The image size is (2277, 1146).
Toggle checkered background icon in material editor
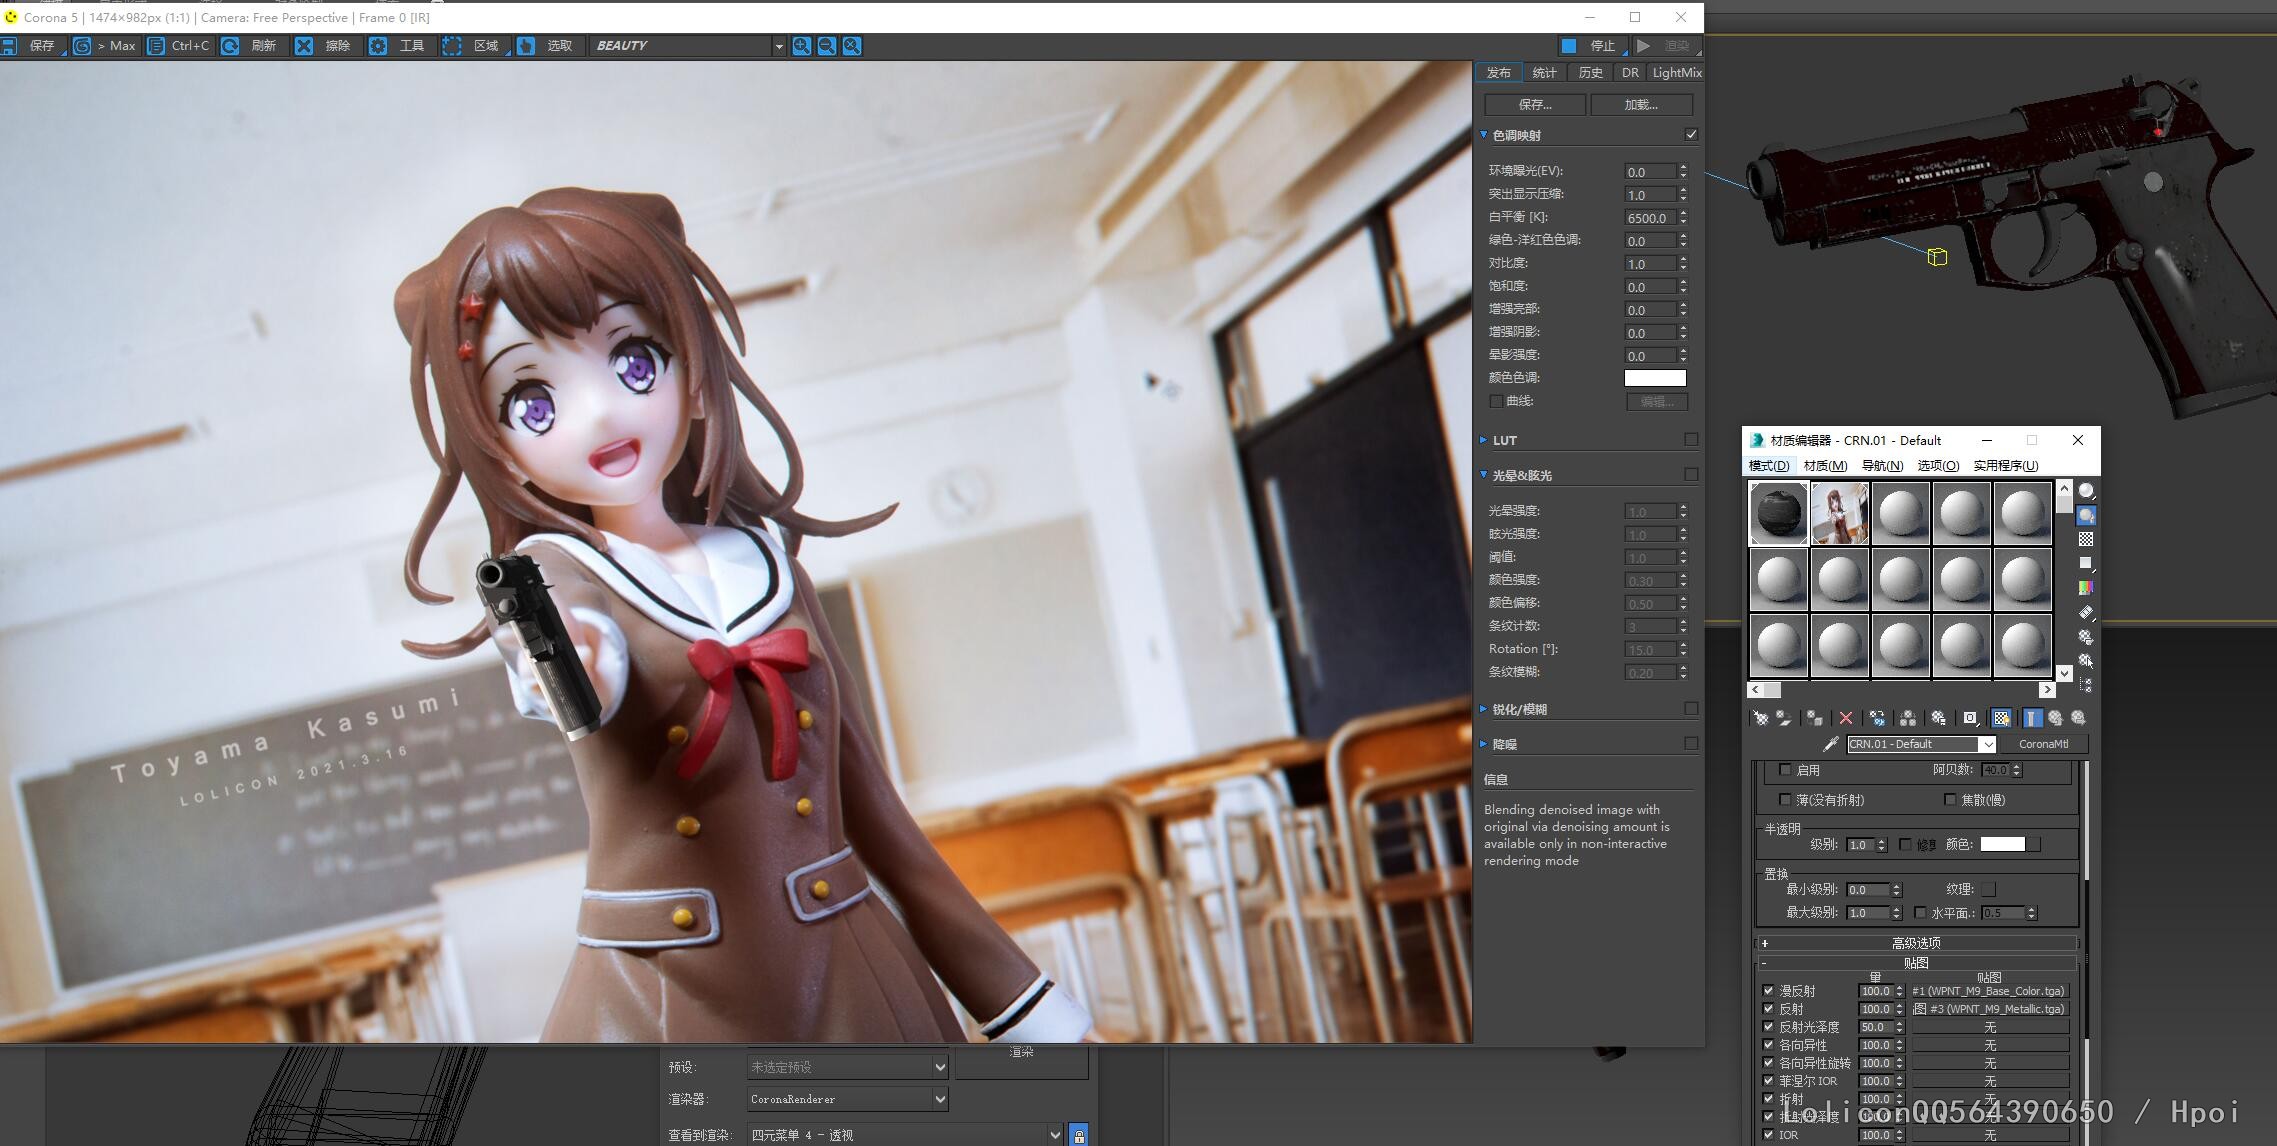pos(2086,539)
